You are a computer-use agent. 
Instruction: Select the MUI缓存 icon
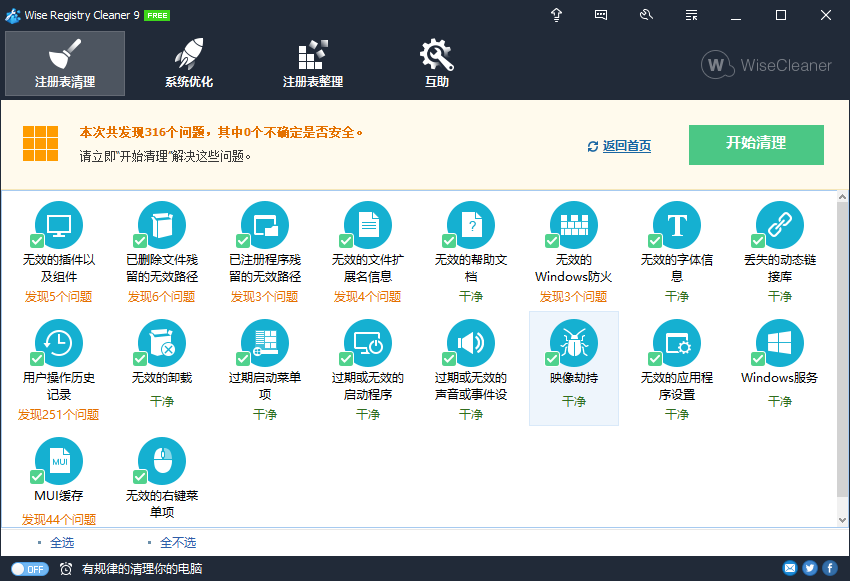pyautogui.click(x=59, y=461)
